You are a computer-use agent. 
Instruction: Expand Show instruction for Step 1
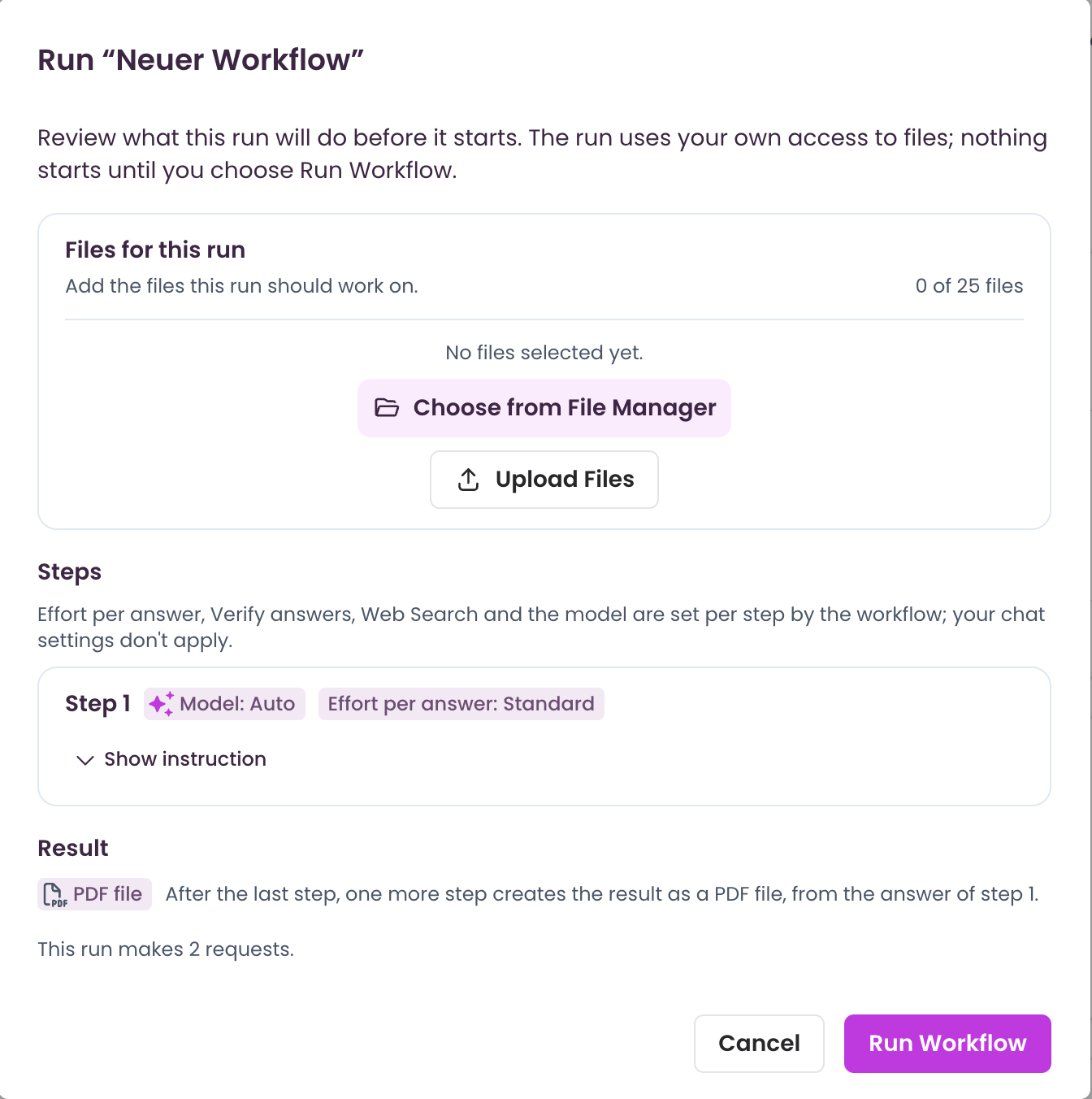172,759
